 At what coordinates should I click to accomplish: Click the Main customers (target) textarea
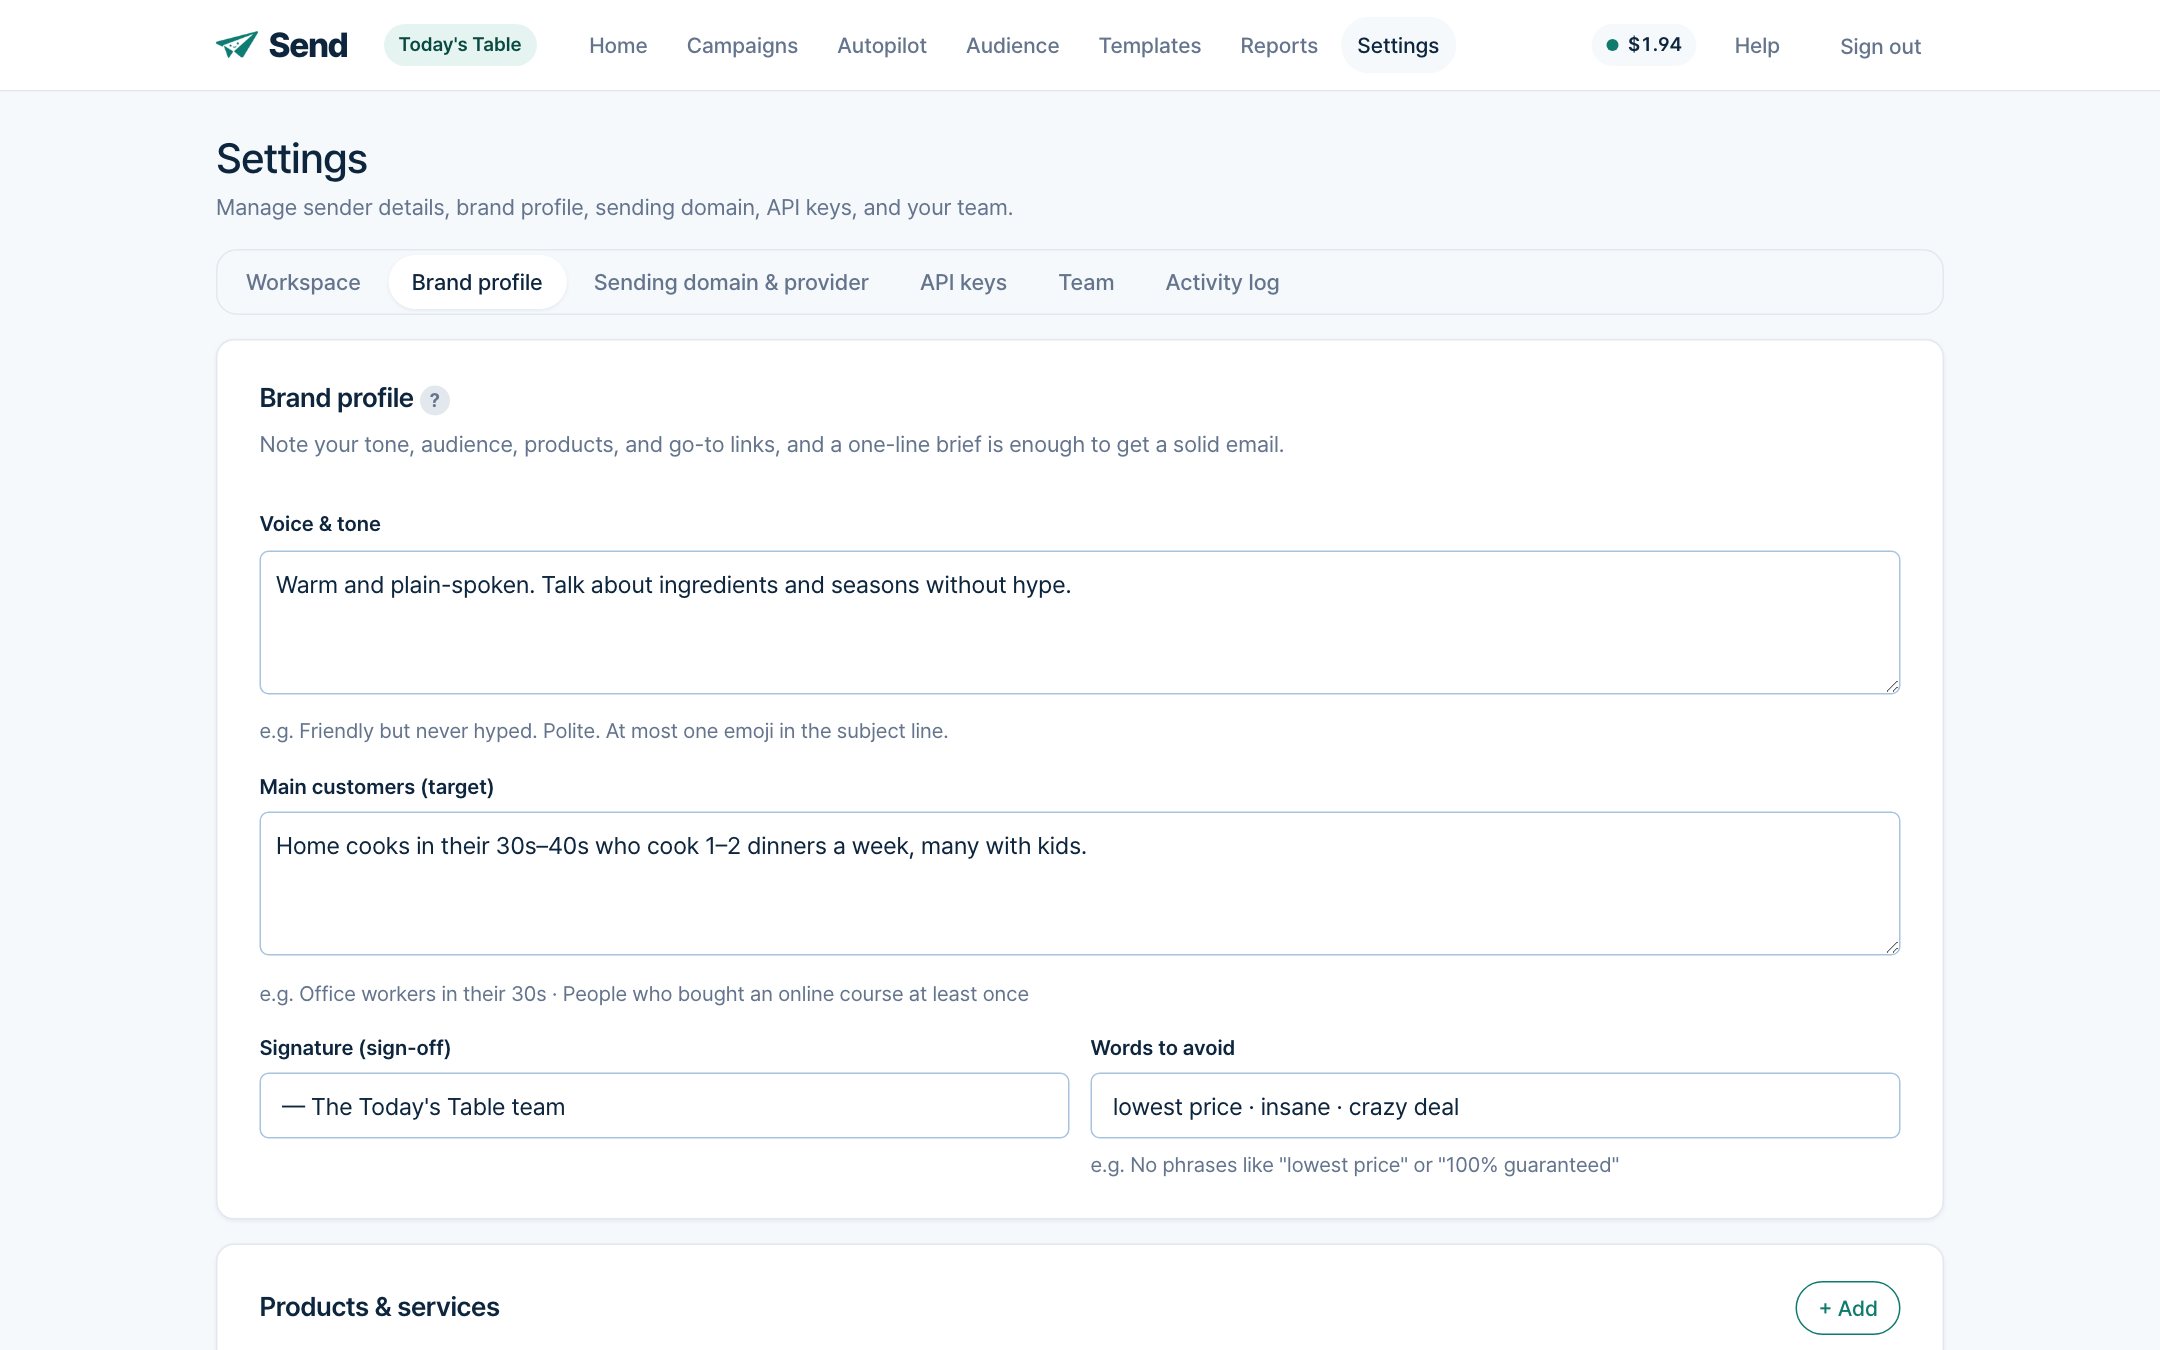click(x=1079, y=883)
